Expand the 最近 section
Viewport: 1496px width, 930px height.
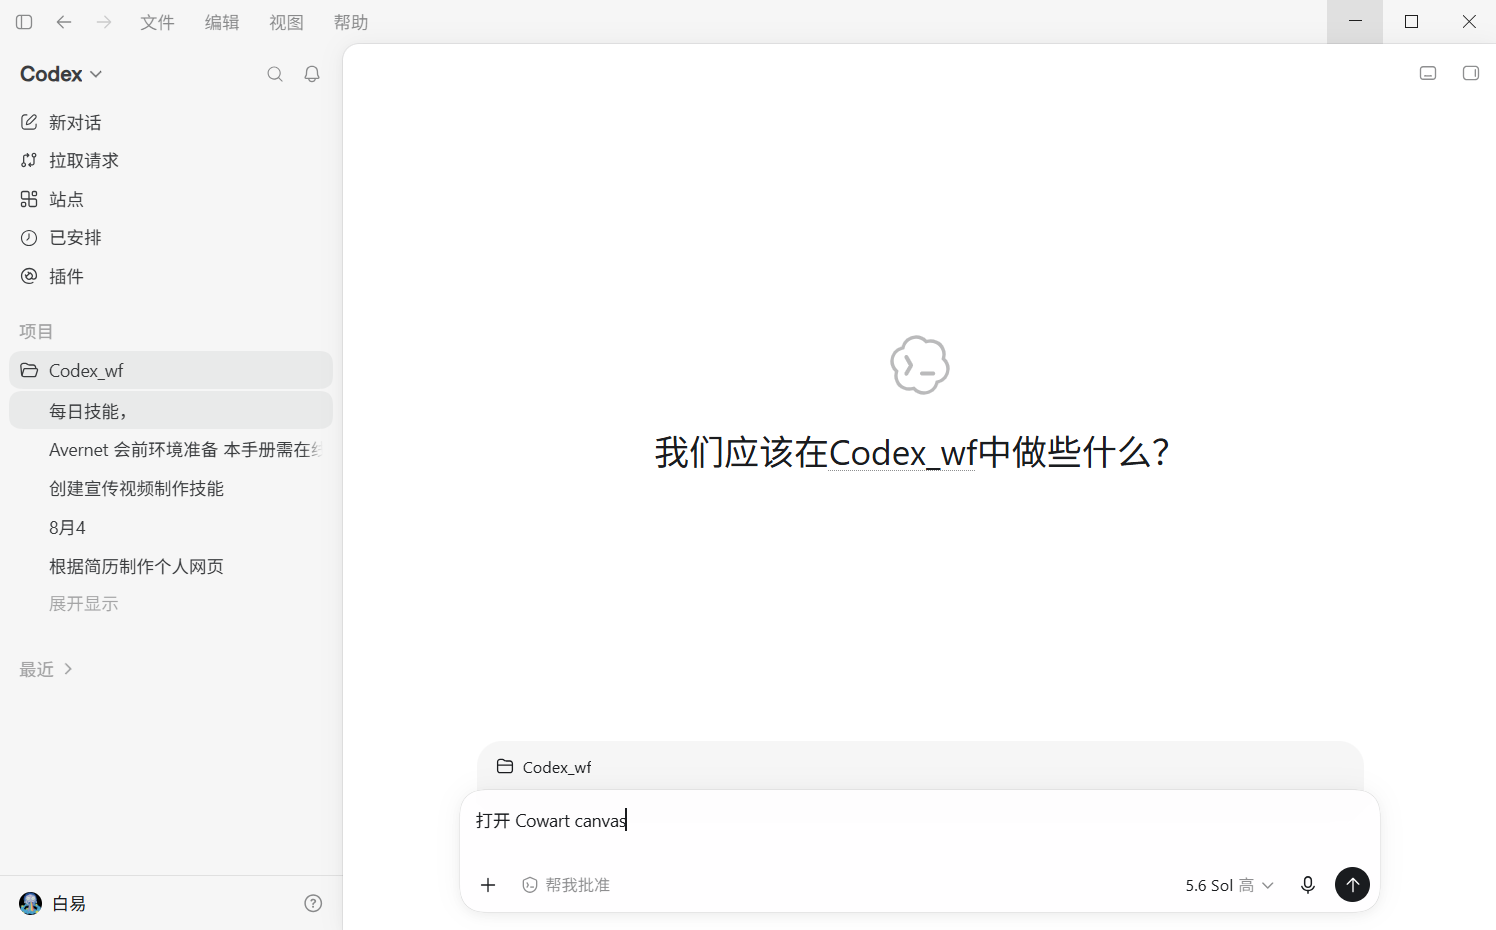pyautogui.click(x=46, y=669)
